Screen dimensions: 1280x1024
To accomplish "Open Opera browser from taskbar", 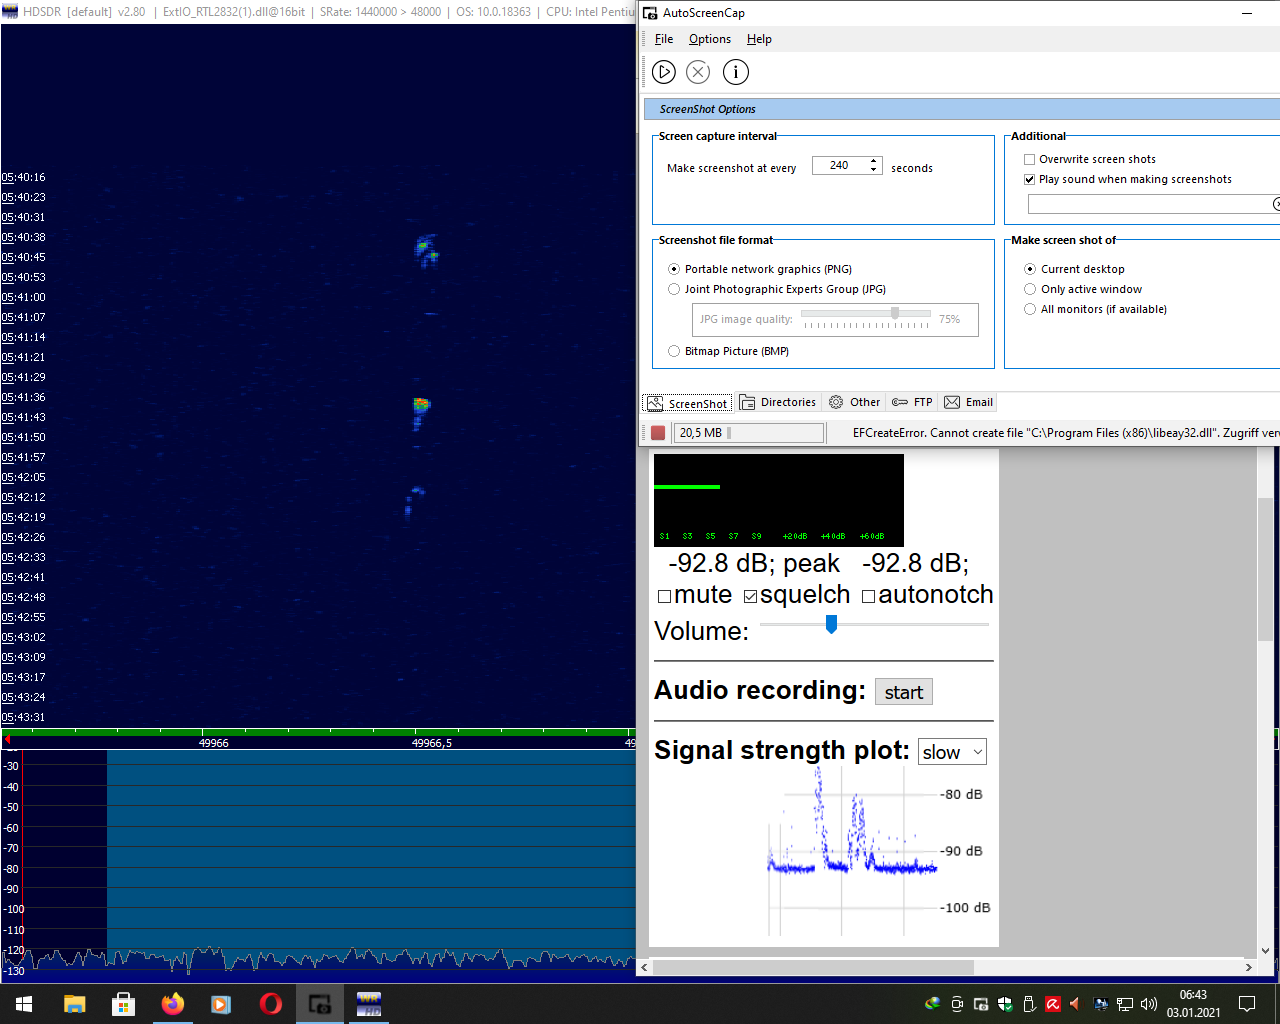I will 271,1004.
